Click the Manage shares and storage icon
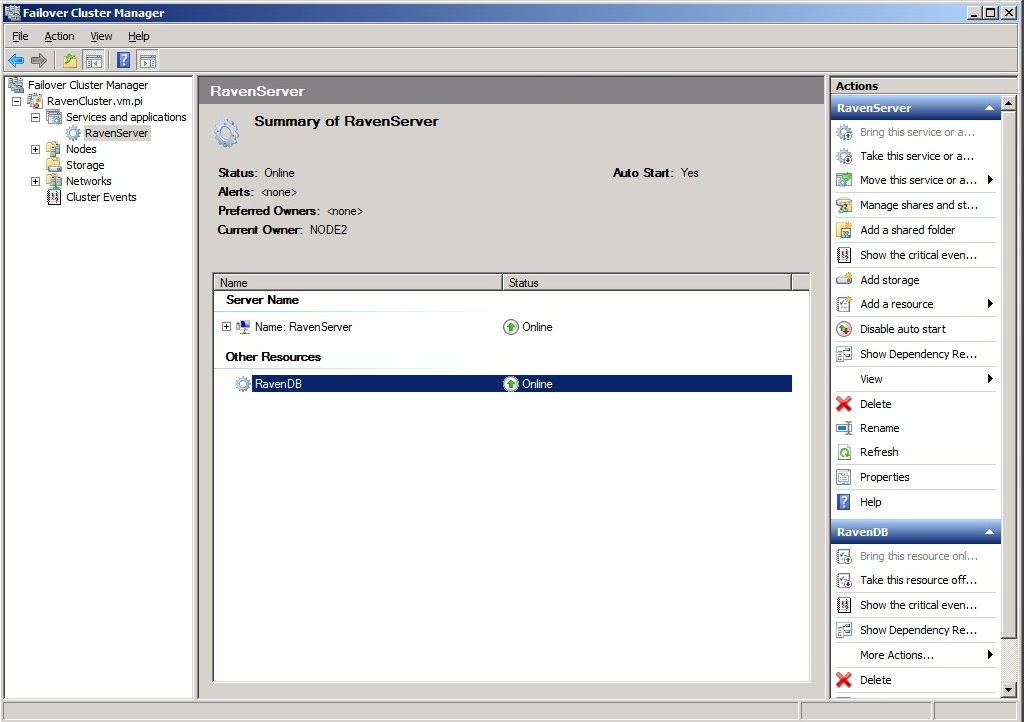The height and width of the screenshot is (722, 1024). (844, 205)
